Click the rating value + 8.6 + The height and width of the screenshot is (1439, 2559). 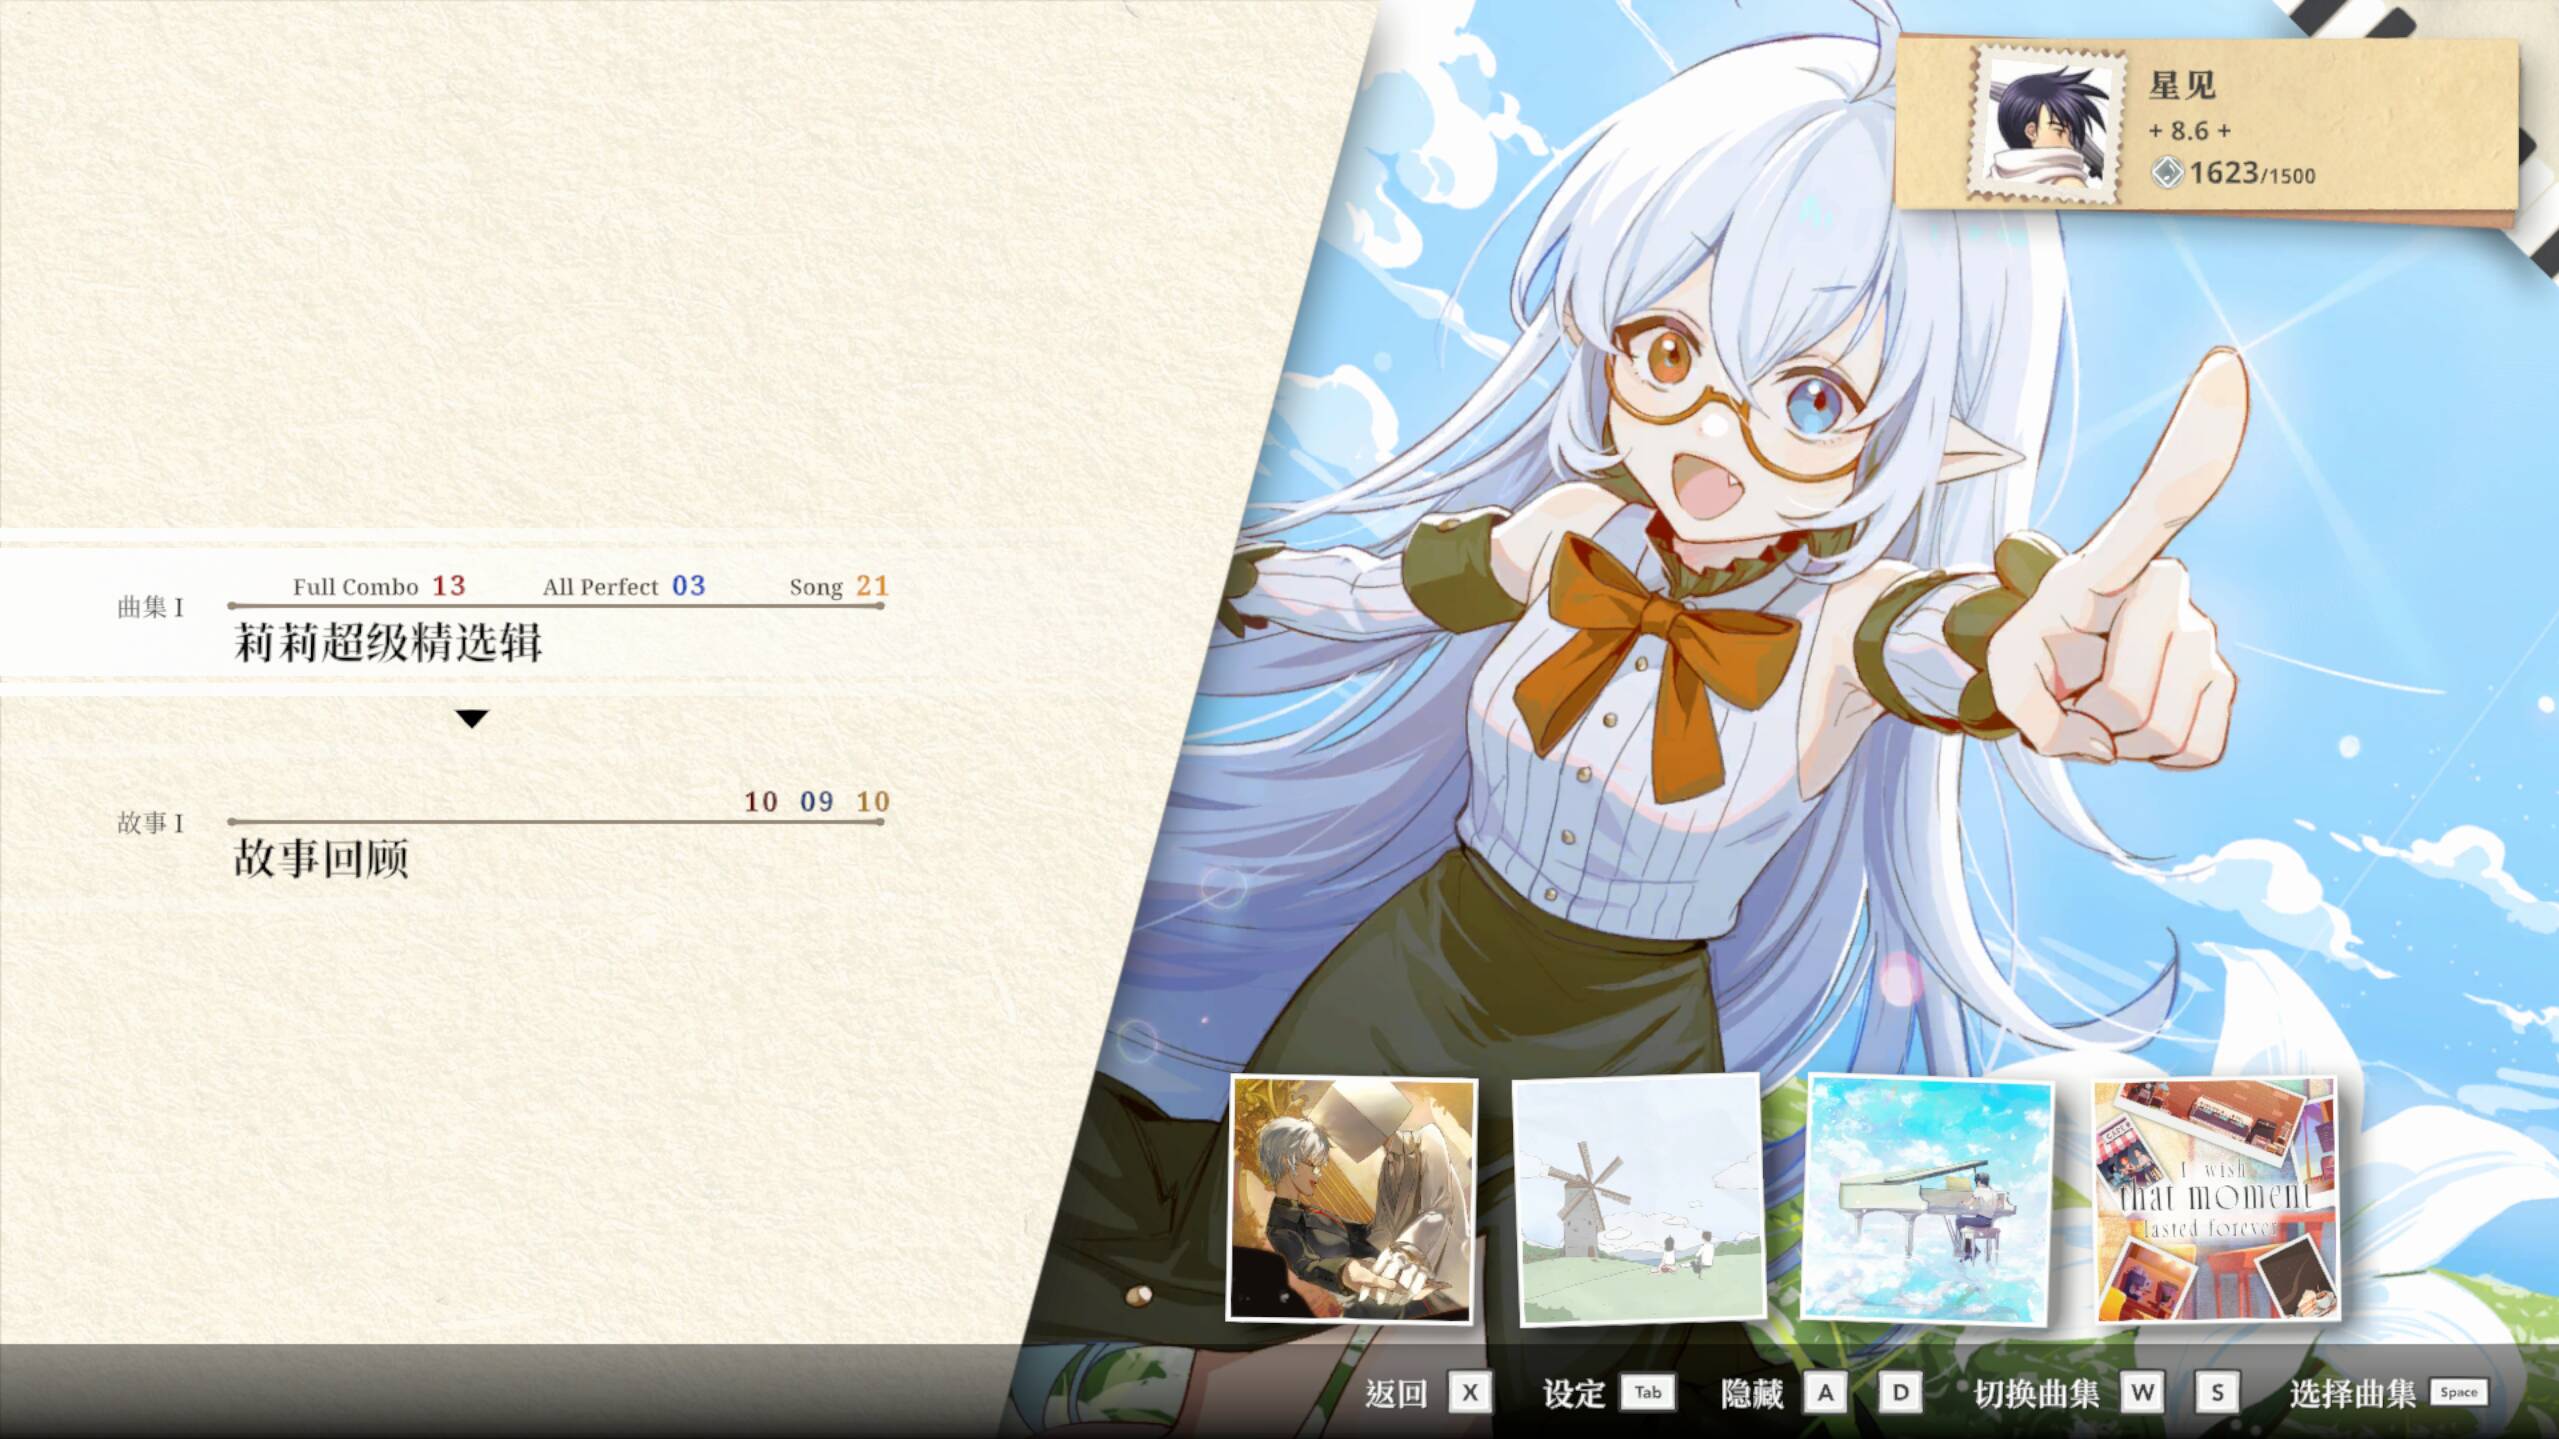pyautogui.click(x=2190, y=131)
